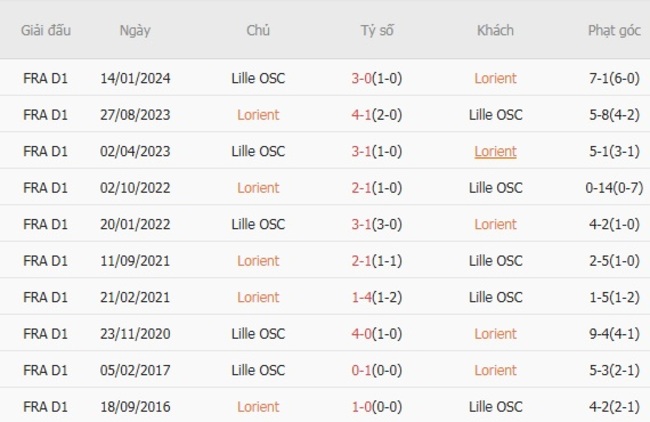The height and width of the screenshot is (422, 650).
Task: Click the "Tỷ số" column header
Action: (377, 30)
